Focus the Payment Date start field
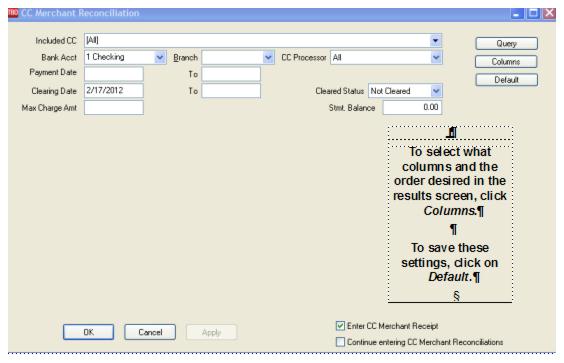 click(114, 74)
